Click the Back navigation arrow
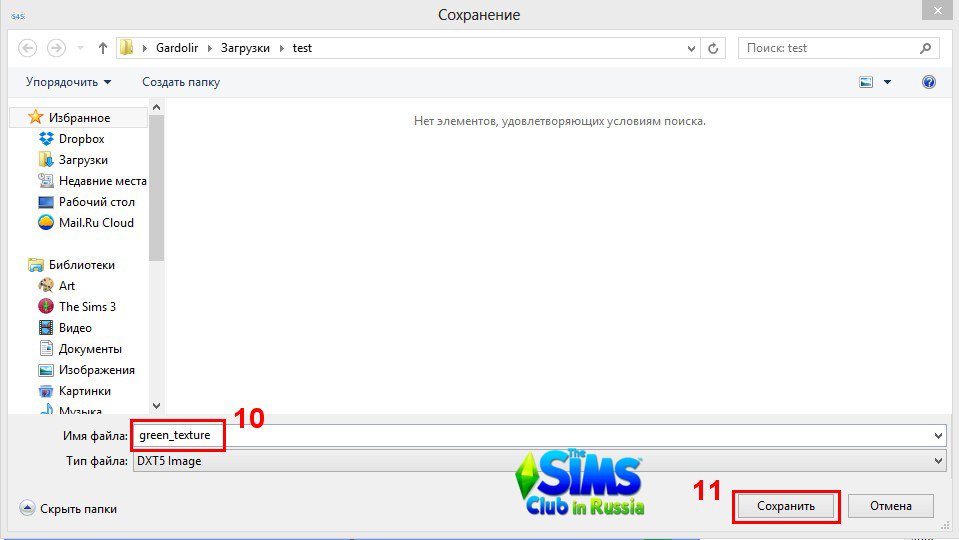This screenshot has width=959, height=540. point(28,48)
